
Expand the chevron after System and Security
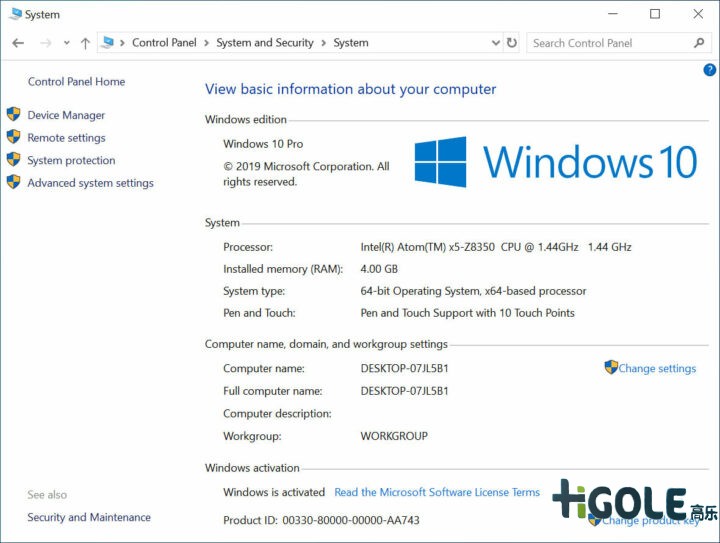pos(324,43)
